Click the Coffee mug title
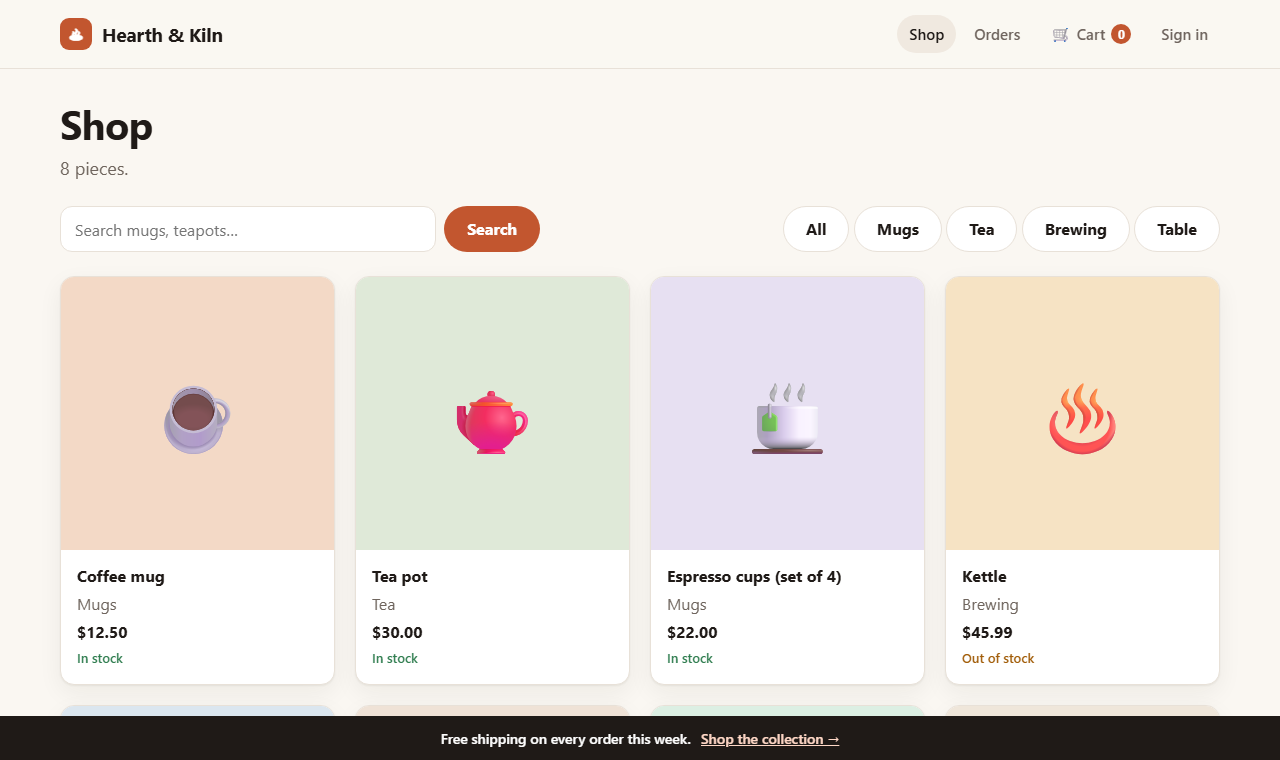Screen dimensions: 1280x760 (x=121, y=576)
